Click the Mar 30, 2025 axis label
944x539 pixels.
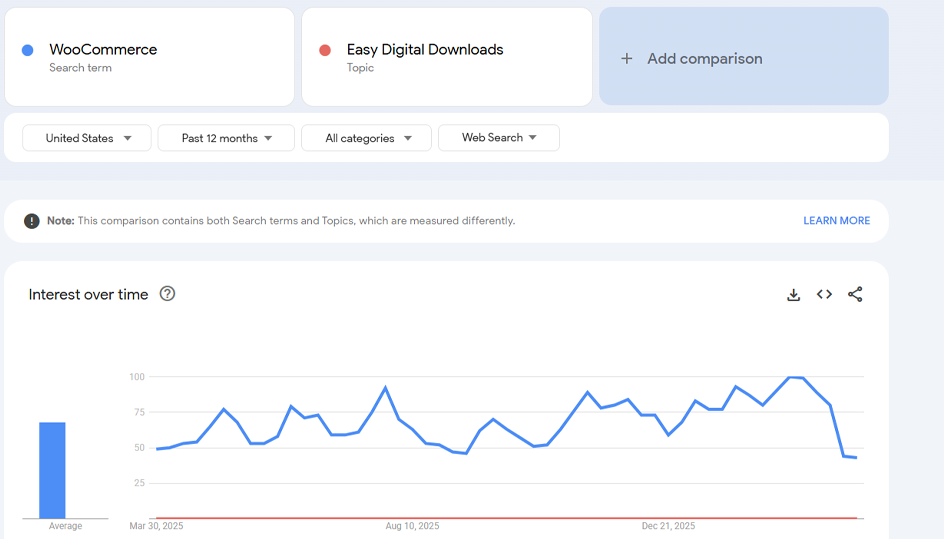pos(157,526)
